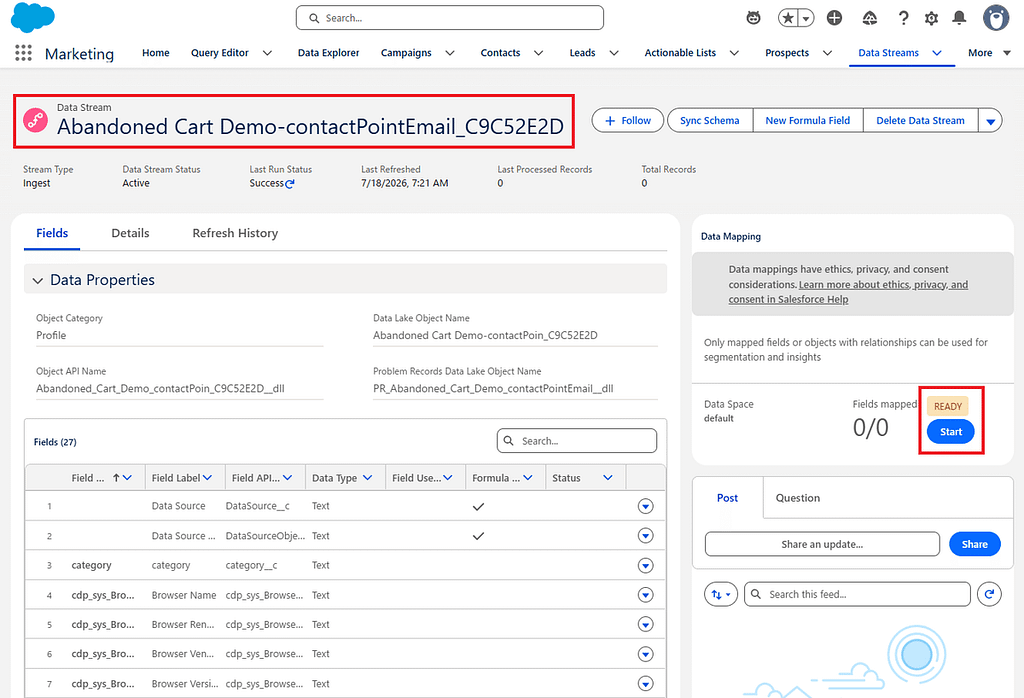This screenshot has height=698, width=1024.
Task: Open the Query Editor nav dropdown
Action: click(267, 53)
